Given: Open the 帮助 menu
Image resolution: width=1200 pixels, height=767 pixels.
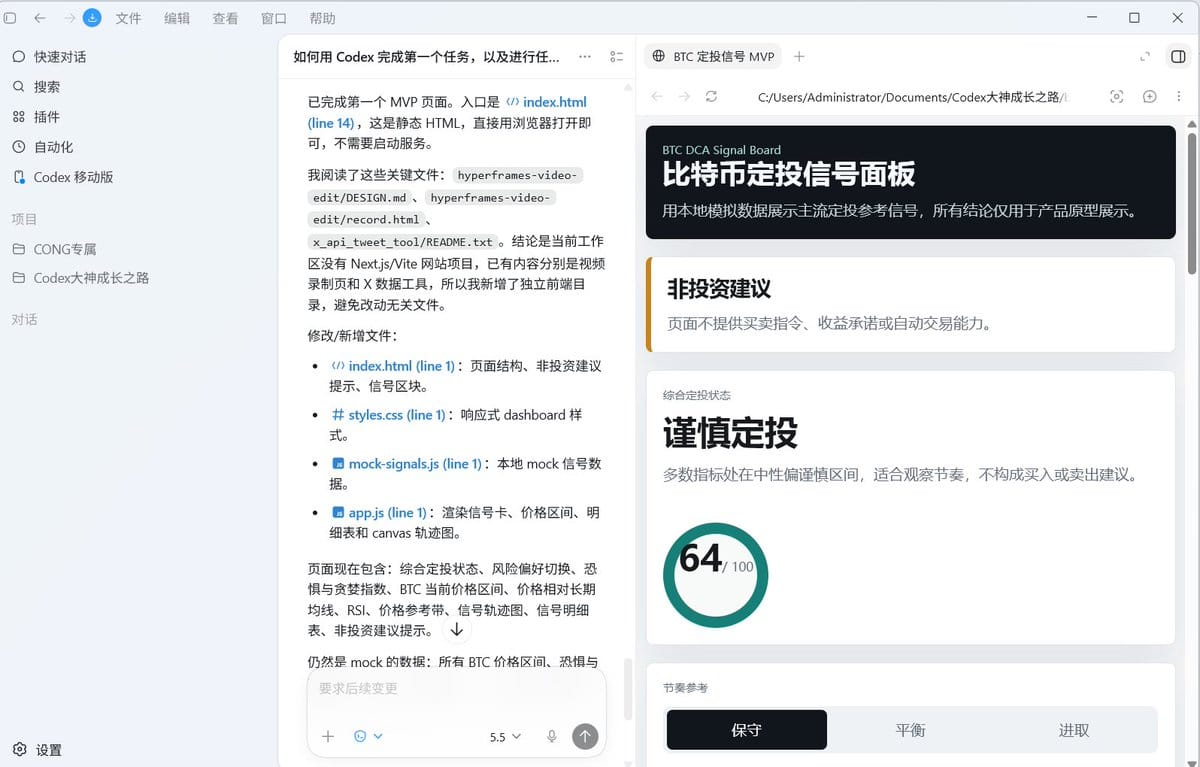Looking at the screenshot, I should coord(322,18).
